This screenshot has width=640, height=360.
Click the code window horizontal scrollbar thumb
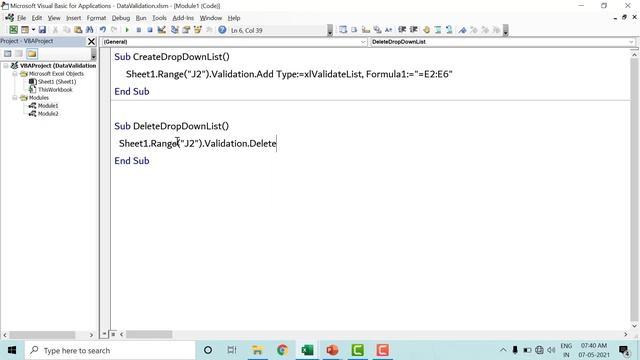pyautogui.click(x=149, y=334)
